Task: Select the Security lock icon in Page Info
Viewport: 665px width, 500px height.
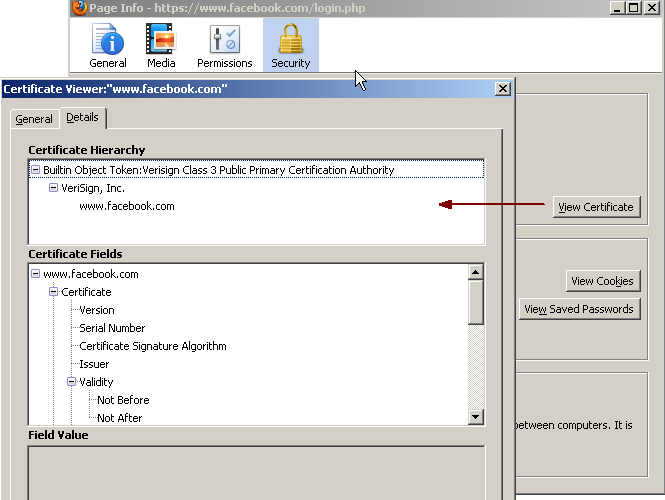Action: 291,46
